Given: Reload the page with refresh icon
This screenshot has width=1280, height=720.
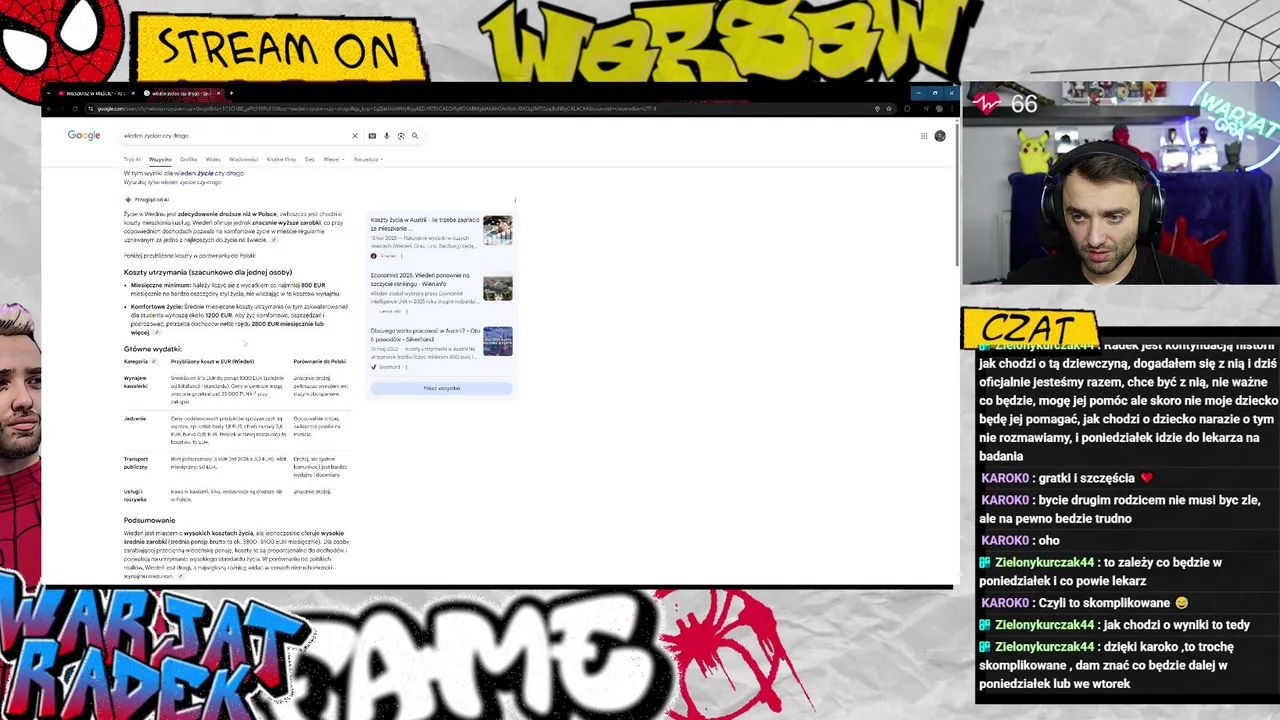Looking at the screenshot, I should click(75, 109).
